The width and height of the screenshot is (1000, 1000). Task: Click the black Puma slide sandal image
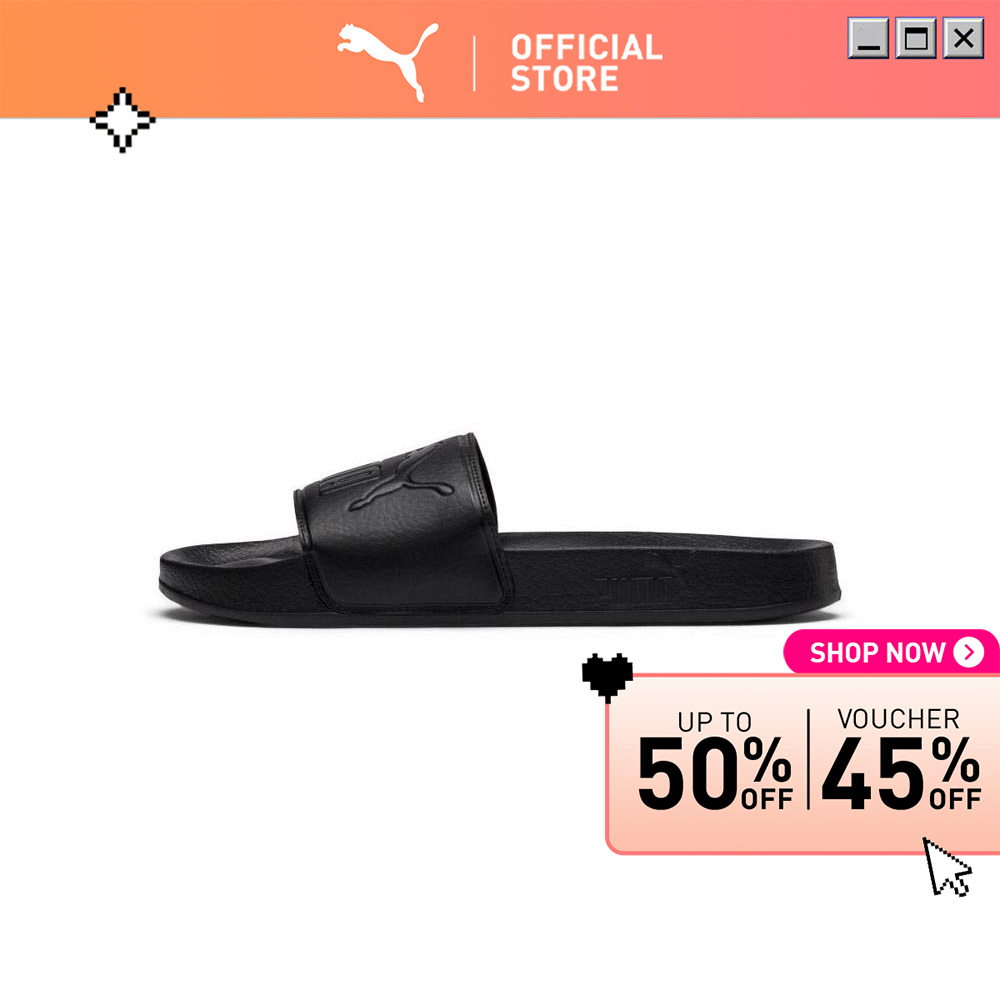[500, 529]
